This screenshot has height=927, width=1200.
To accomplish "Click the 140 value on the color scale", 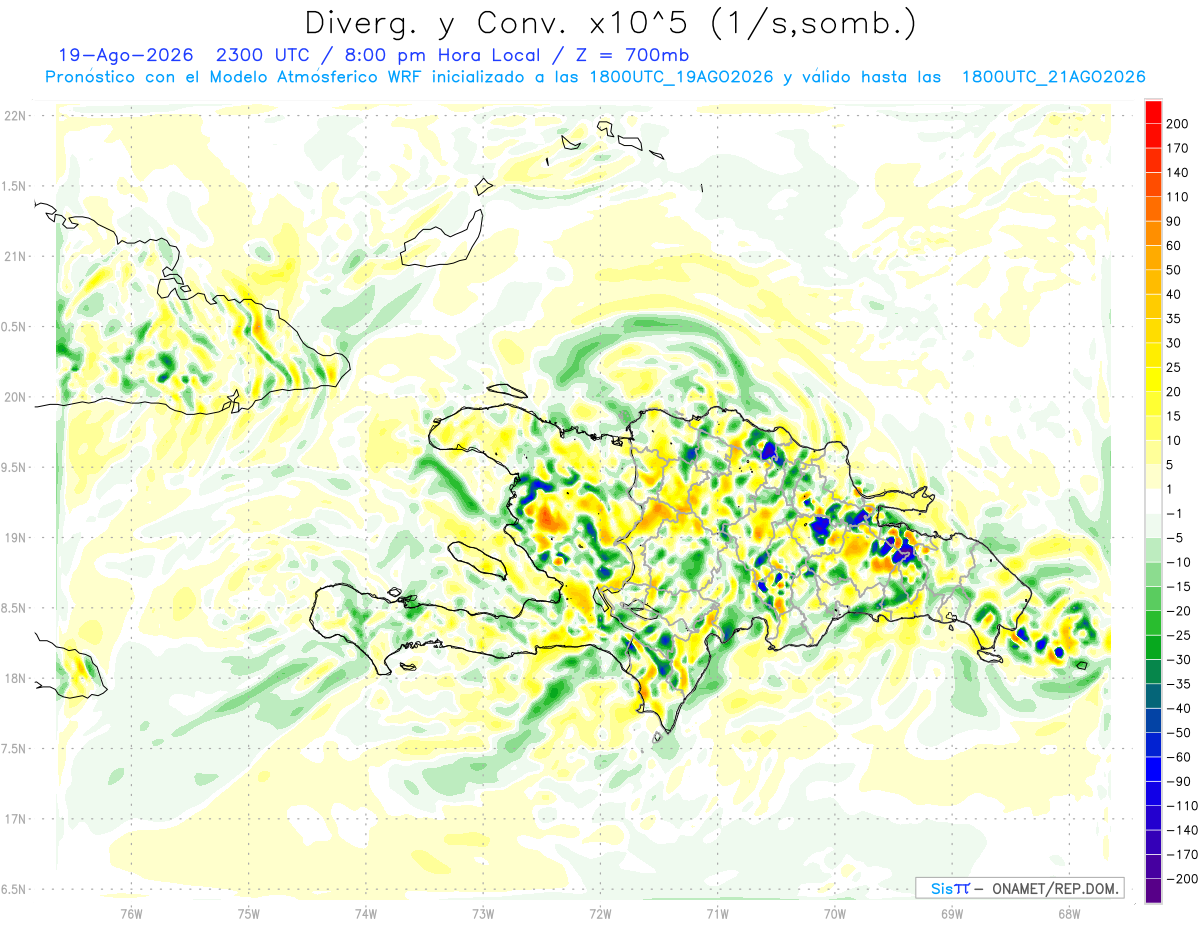I will (x=1177, y=173).
